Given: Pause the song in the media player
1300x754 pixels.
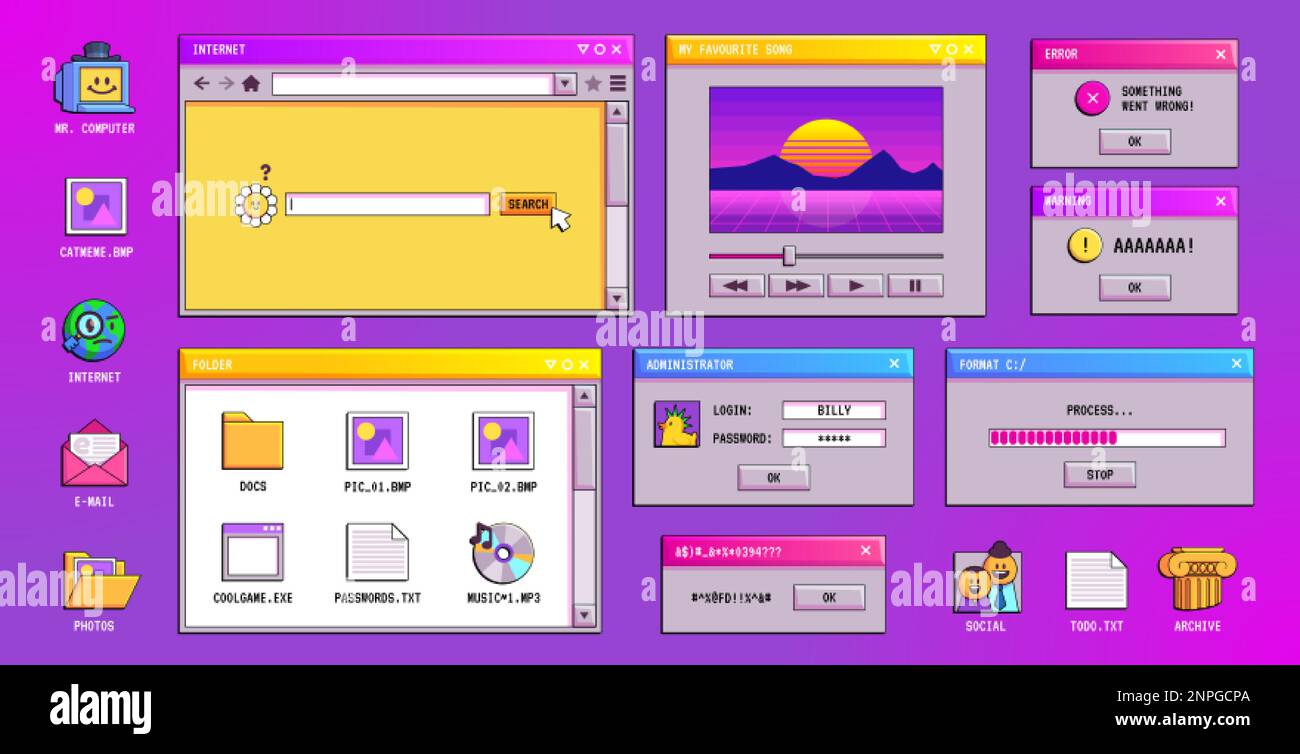Looking at the screenshot, I should coord(915,285).
